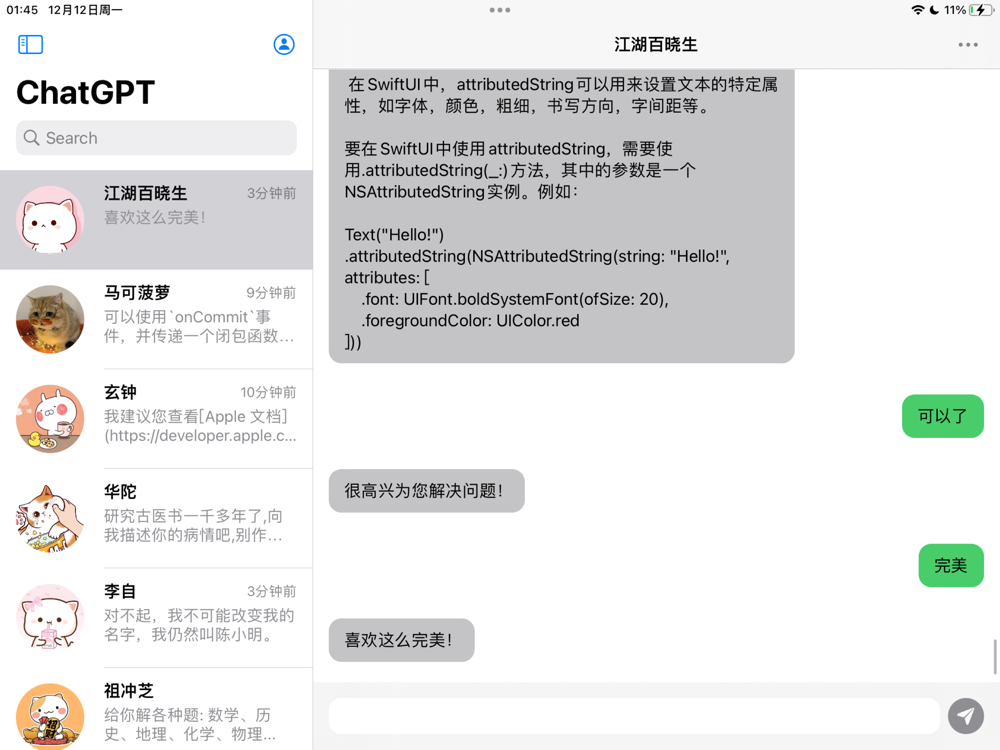
Task: Tap the attributedString explanation bubble
Action: point(561,216)
